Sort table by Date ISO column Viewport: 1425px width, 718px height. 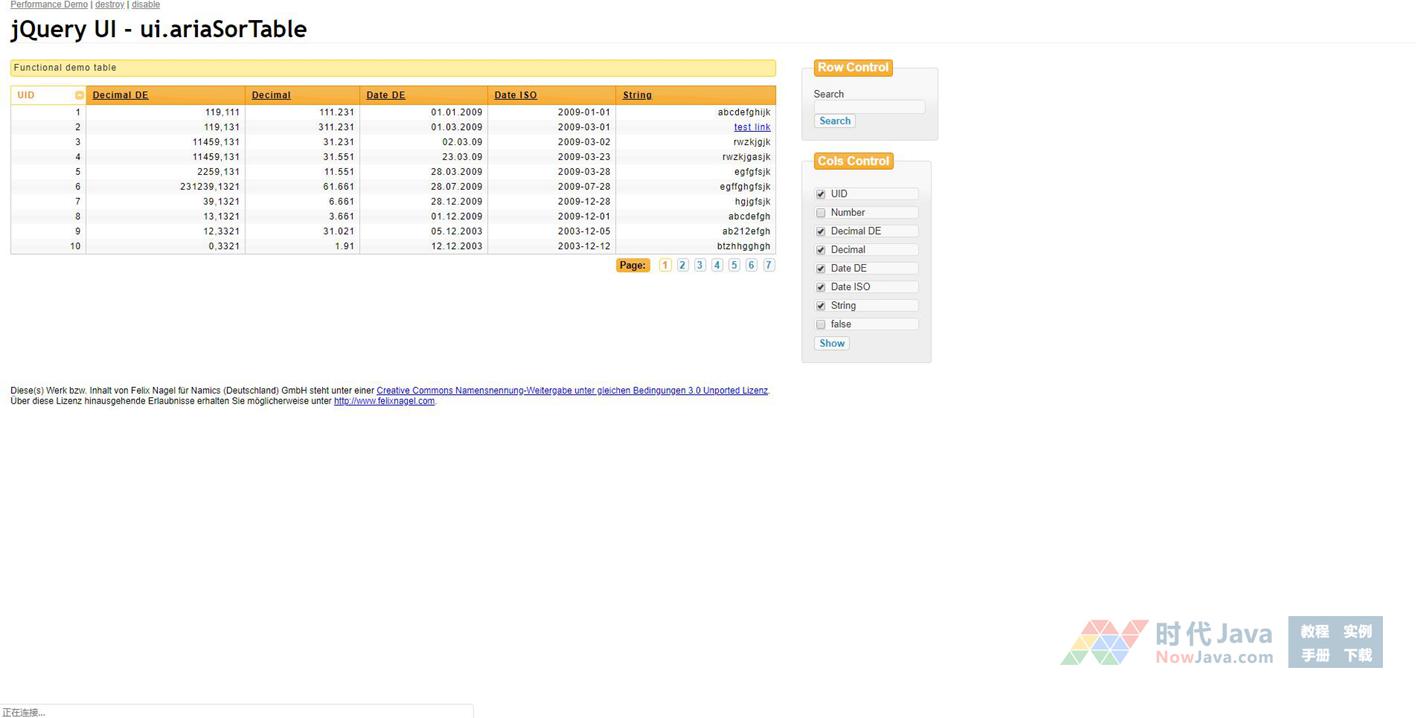pyautogui.click(x=515, y=96)
